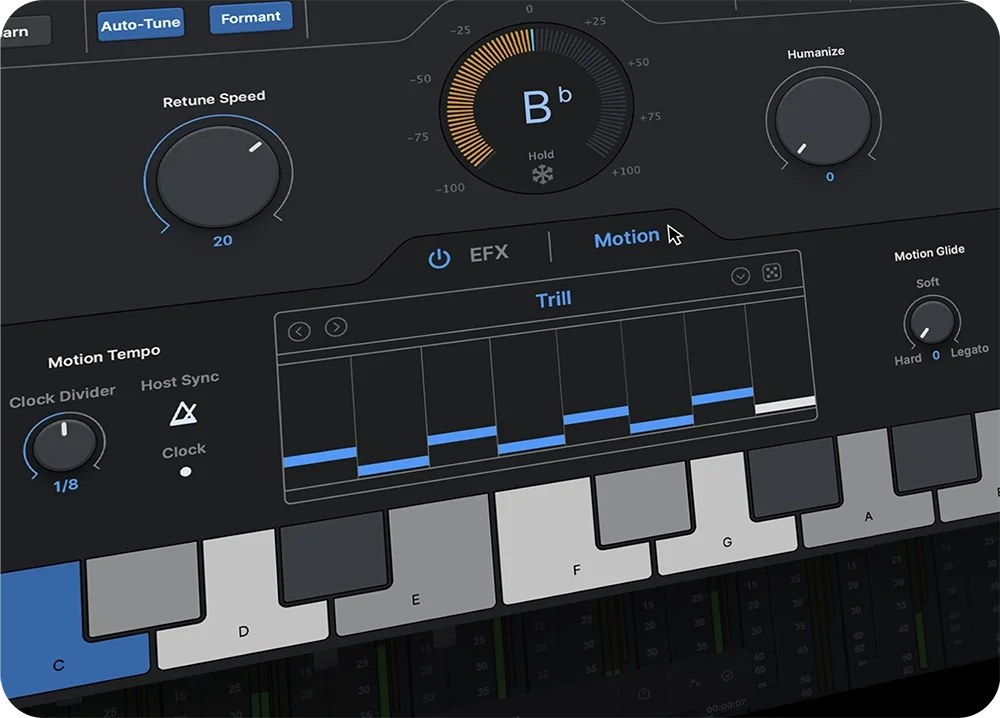Select the Clock radio dot
The image size is (1000, 718).
point(186,472)
